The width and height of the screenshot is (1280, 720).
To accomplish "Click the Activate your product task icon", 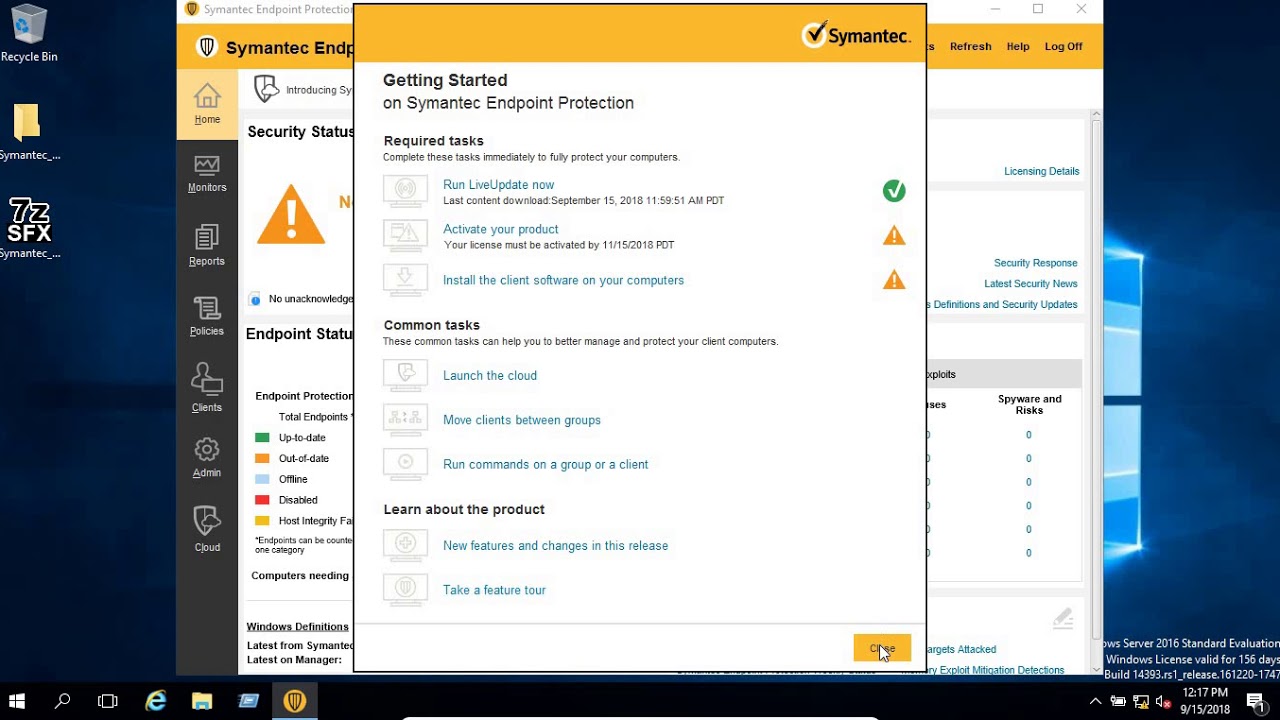I will point(405,235).
